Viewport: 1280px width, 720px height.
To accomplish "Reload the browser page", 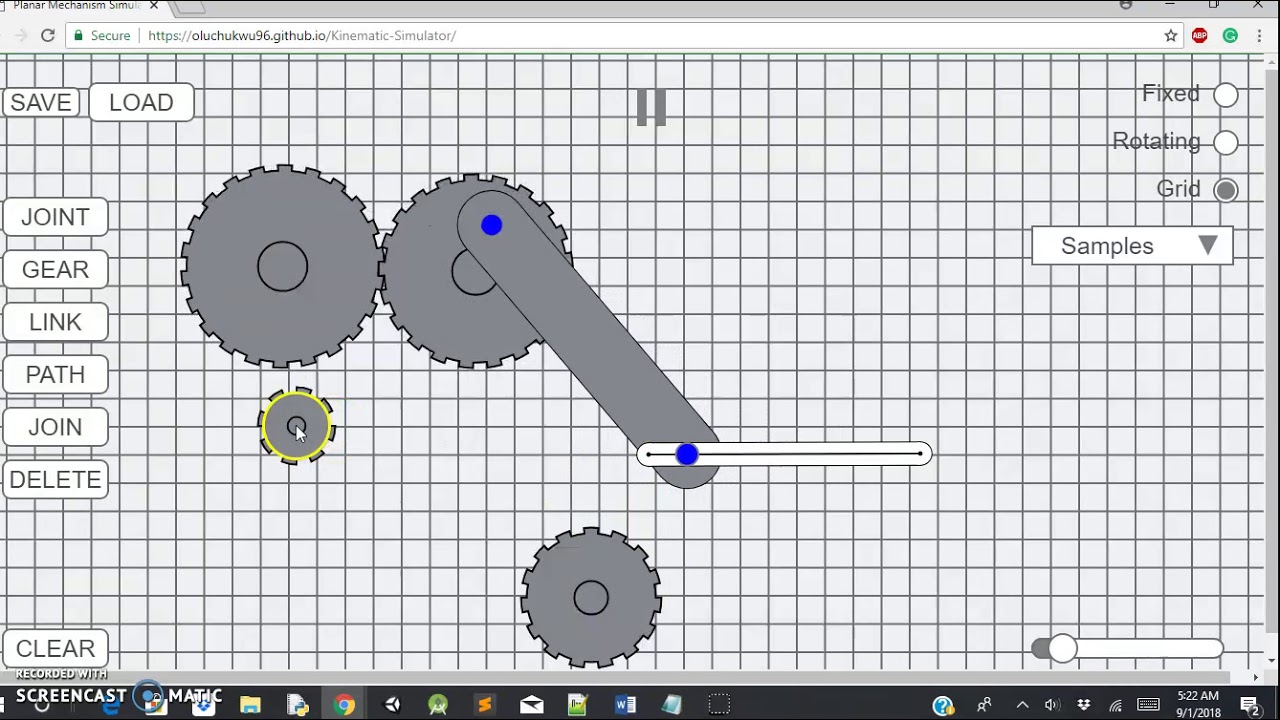I will 47,35.
